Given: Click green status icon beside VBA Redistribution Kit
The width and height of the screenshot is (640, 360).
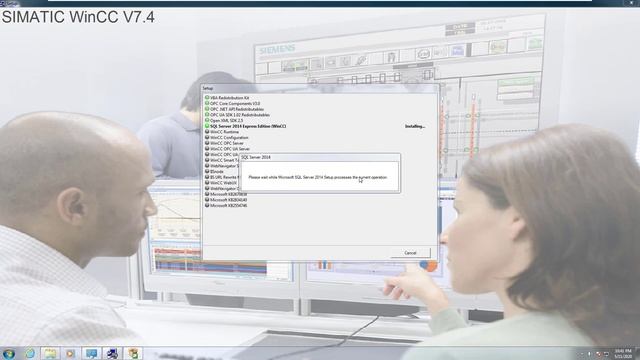Looking at the screenshot, I should 207,98.
